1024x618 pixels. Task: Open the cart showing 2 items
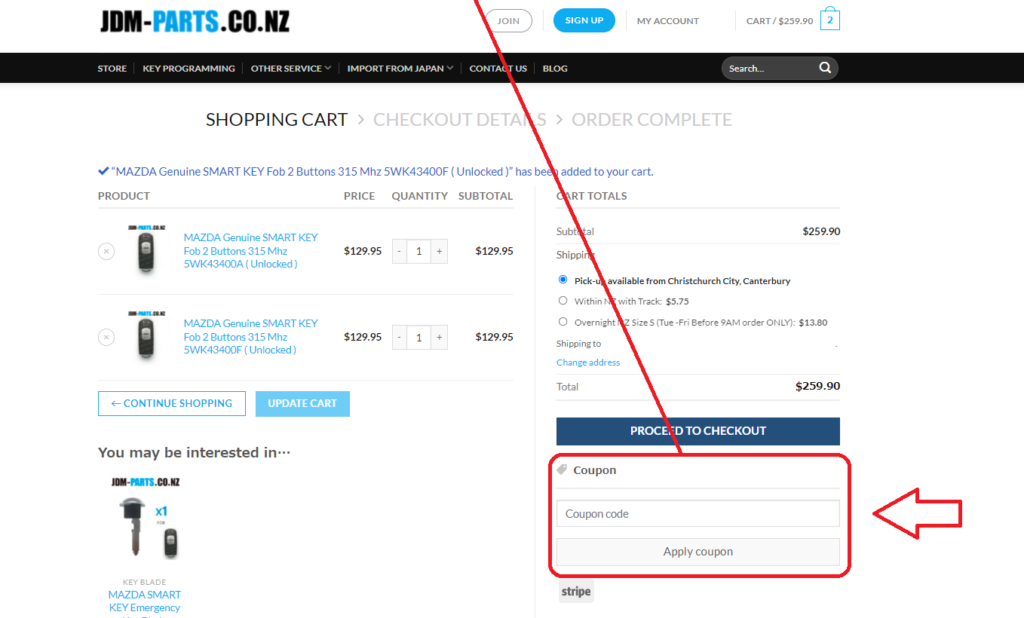(x=828, y=18)
